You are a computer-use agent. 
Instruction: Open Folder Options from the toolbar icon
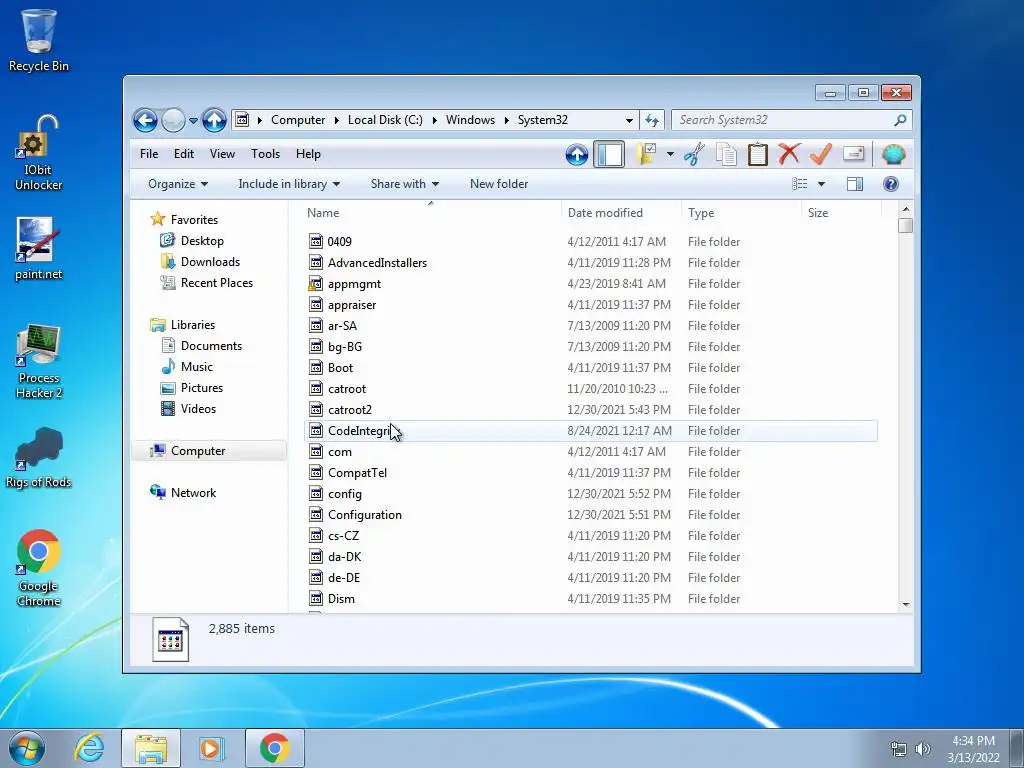645,155
